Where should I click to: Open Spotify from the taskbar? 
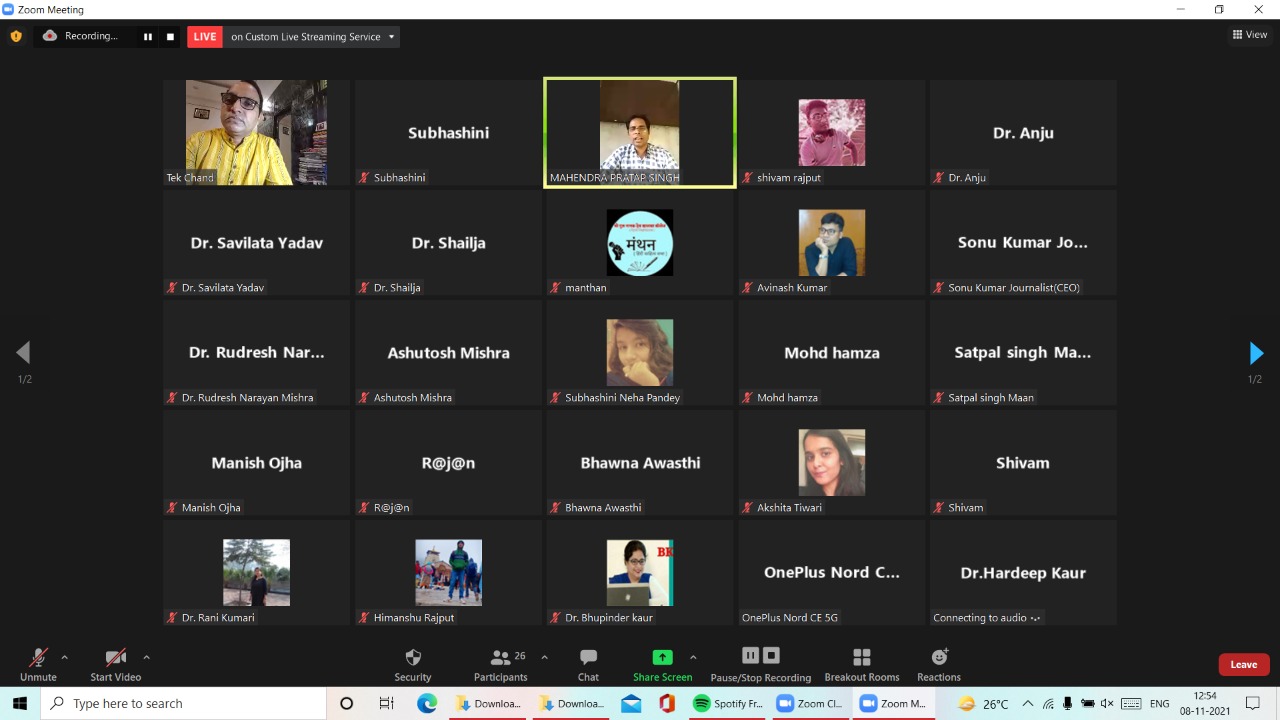point(728,703)
